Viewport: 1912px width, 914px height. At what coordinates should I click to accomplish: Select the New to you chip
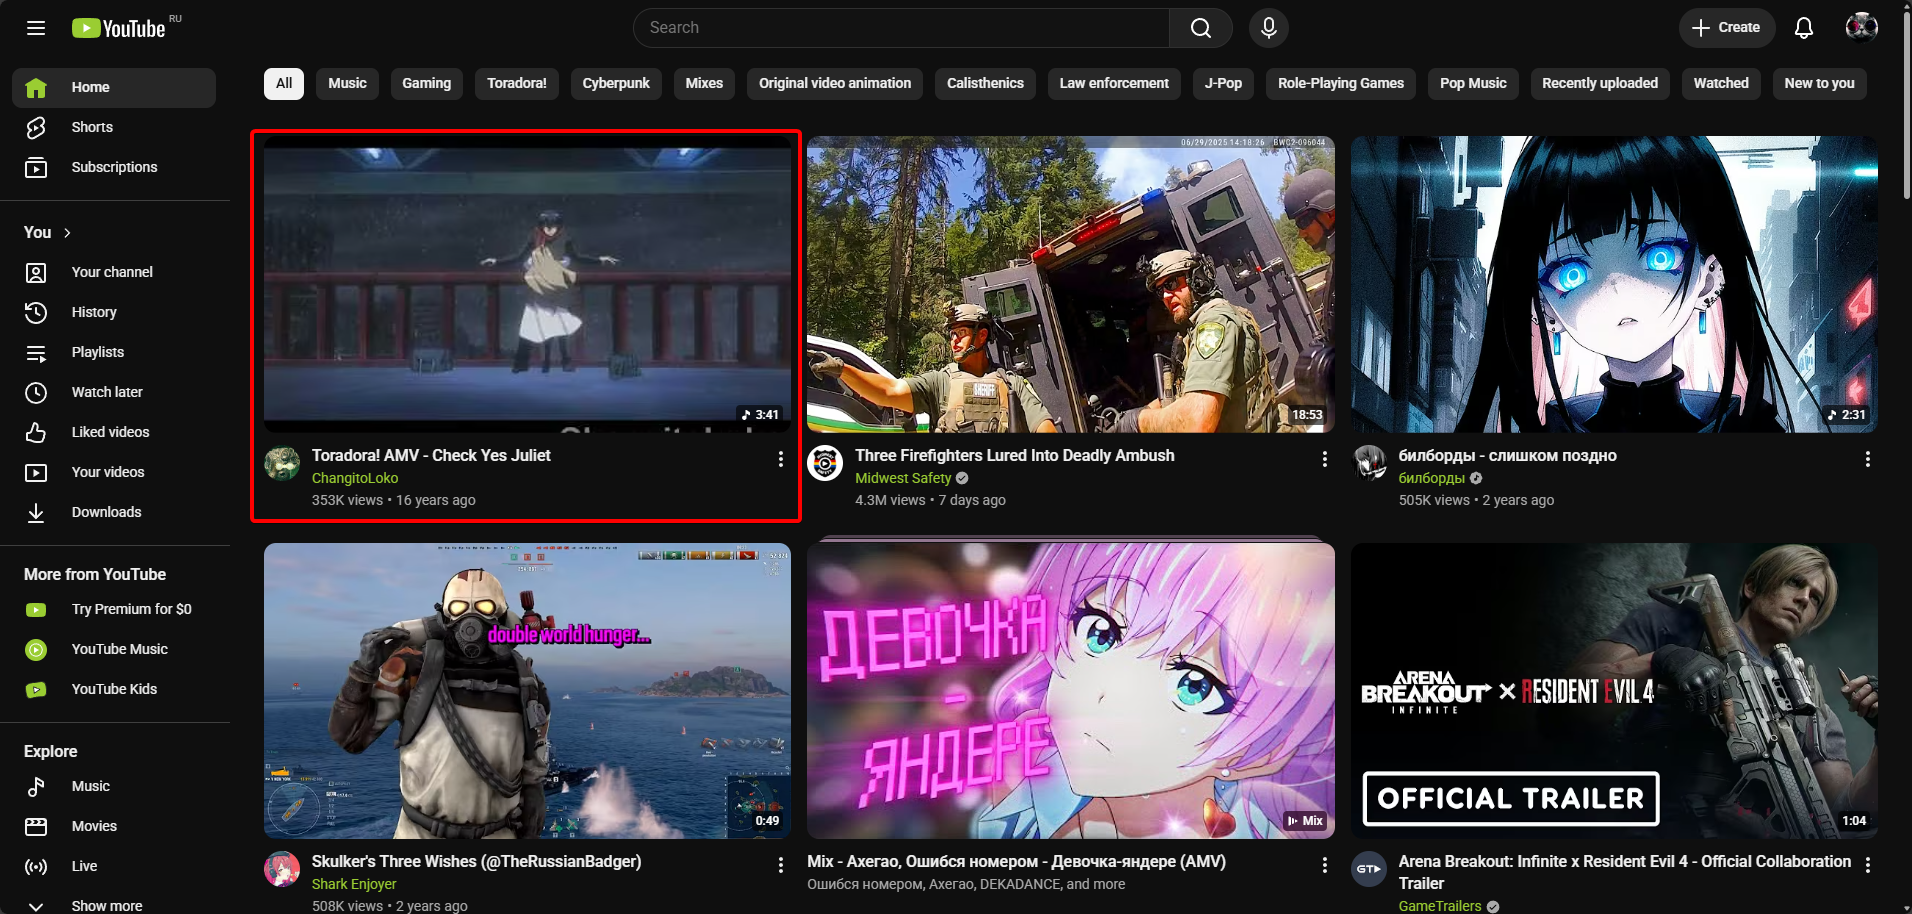point(1819,84)
